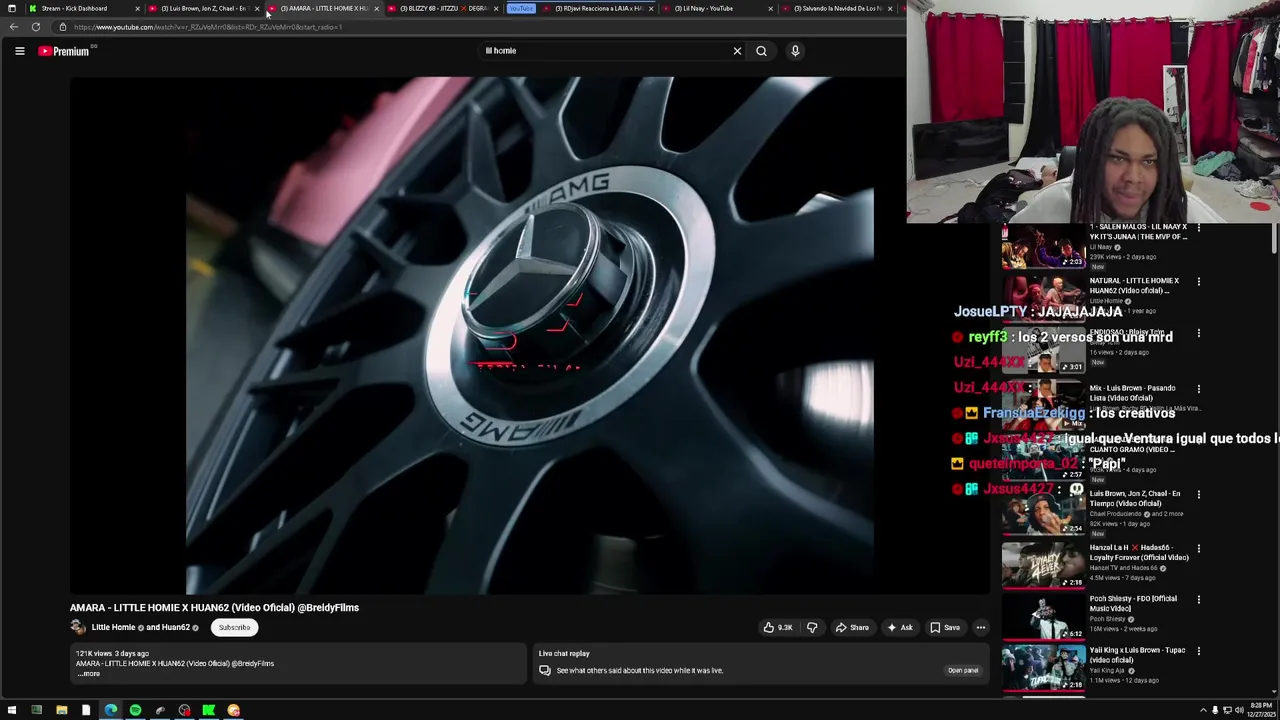This screenshot has height=720, width=1280.
Task: Click the YouTube Premium logo
Action: pos(66,51)
